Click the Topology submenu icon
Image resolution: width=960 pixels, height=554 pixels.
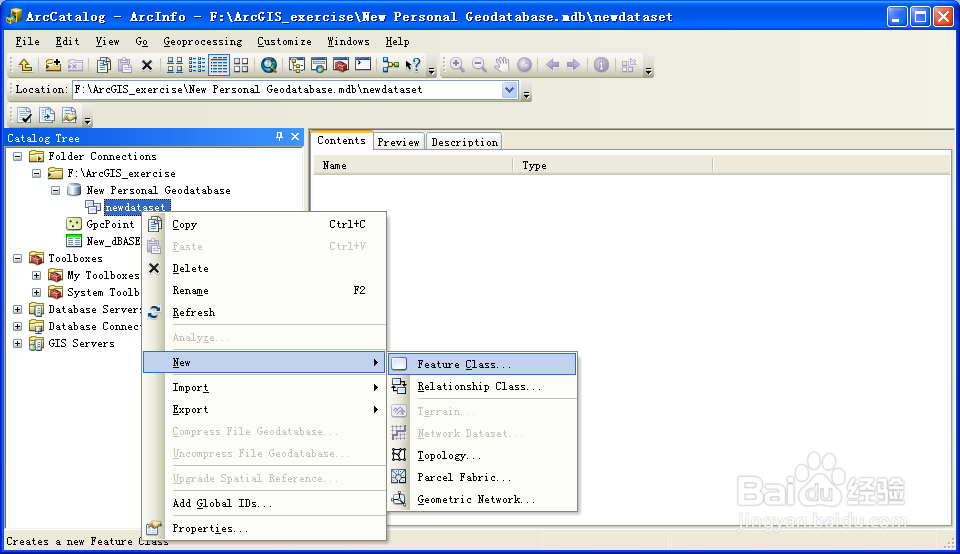click(x=399, y=455)
